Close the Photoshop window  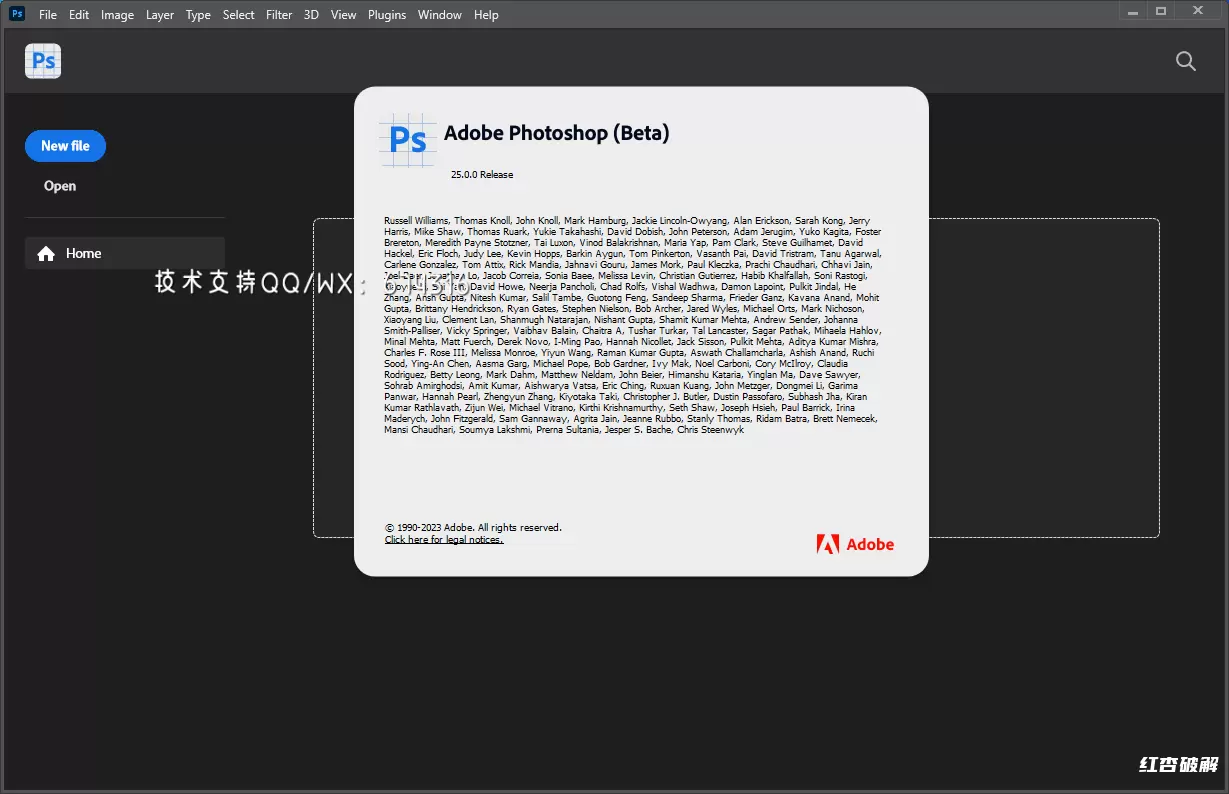point(1199,11)
